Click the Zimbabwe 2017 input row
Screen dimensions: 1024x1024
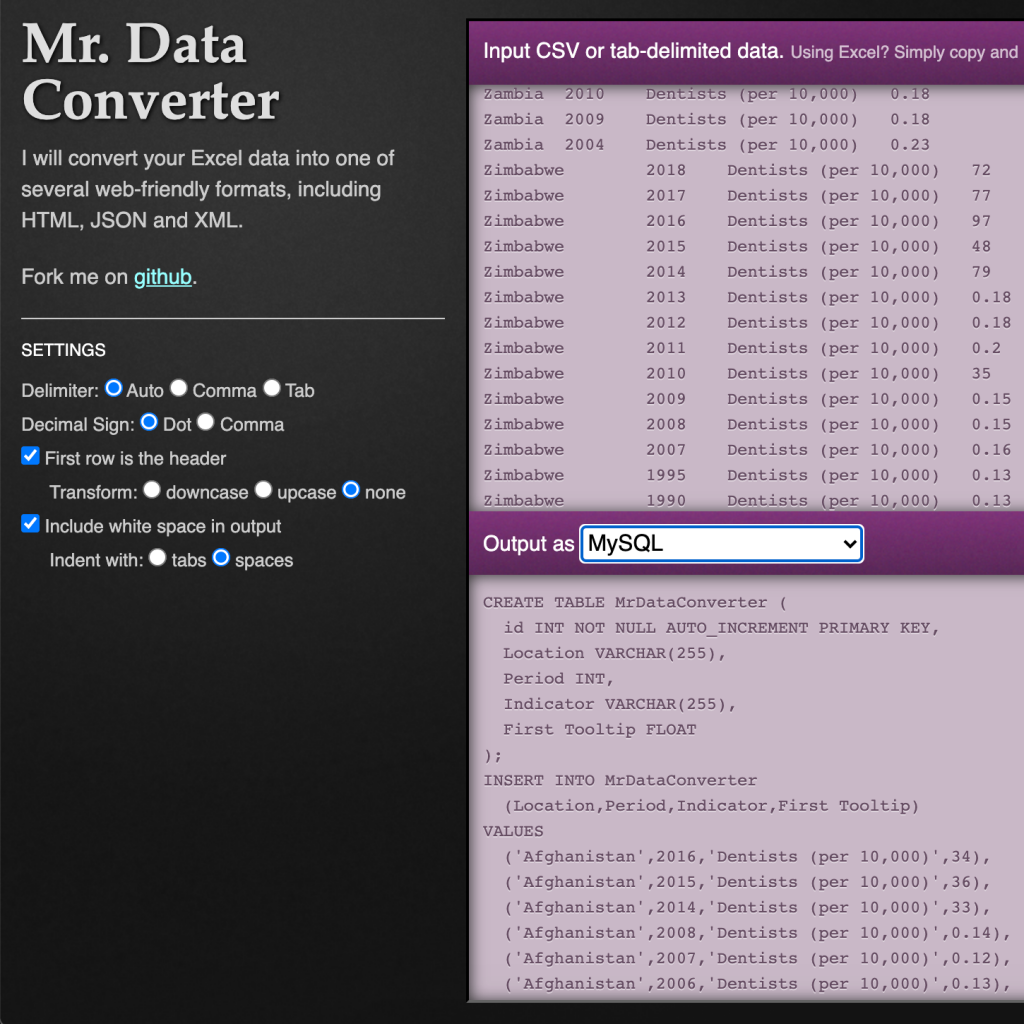coord(737,197)
